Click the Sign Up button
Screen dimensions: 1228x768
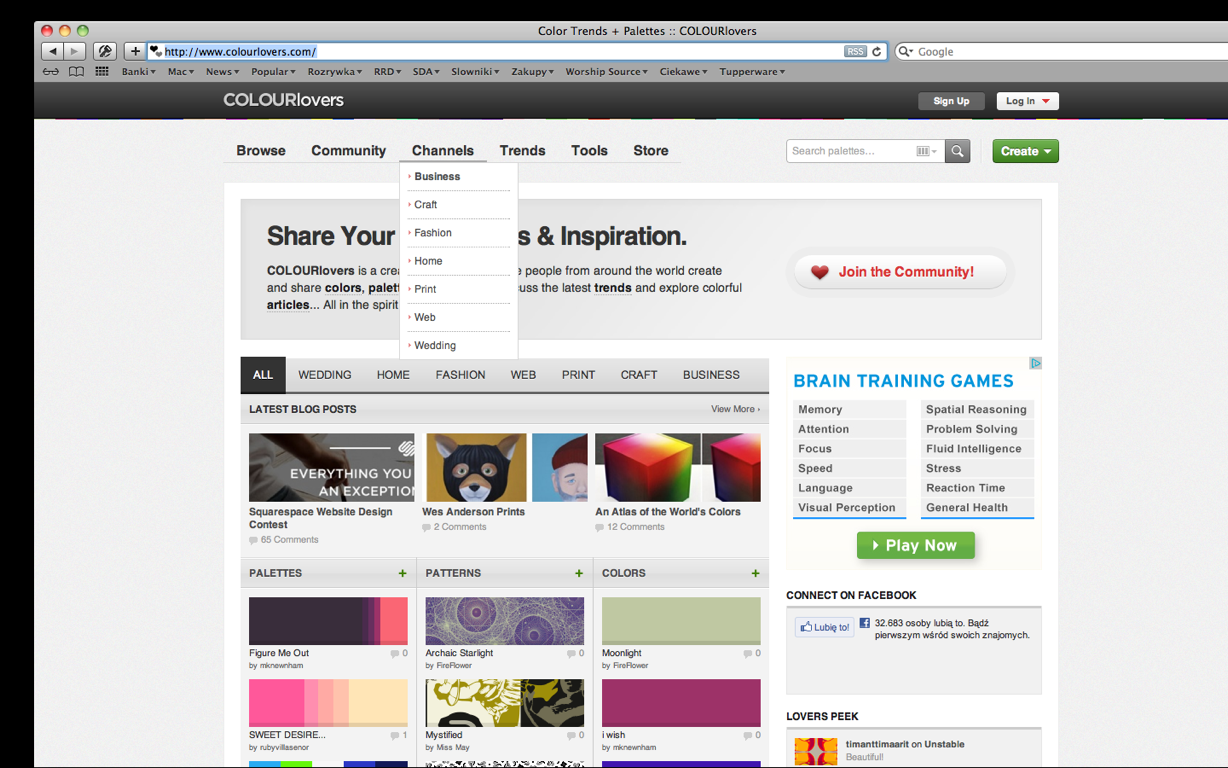tap(951, 101)
